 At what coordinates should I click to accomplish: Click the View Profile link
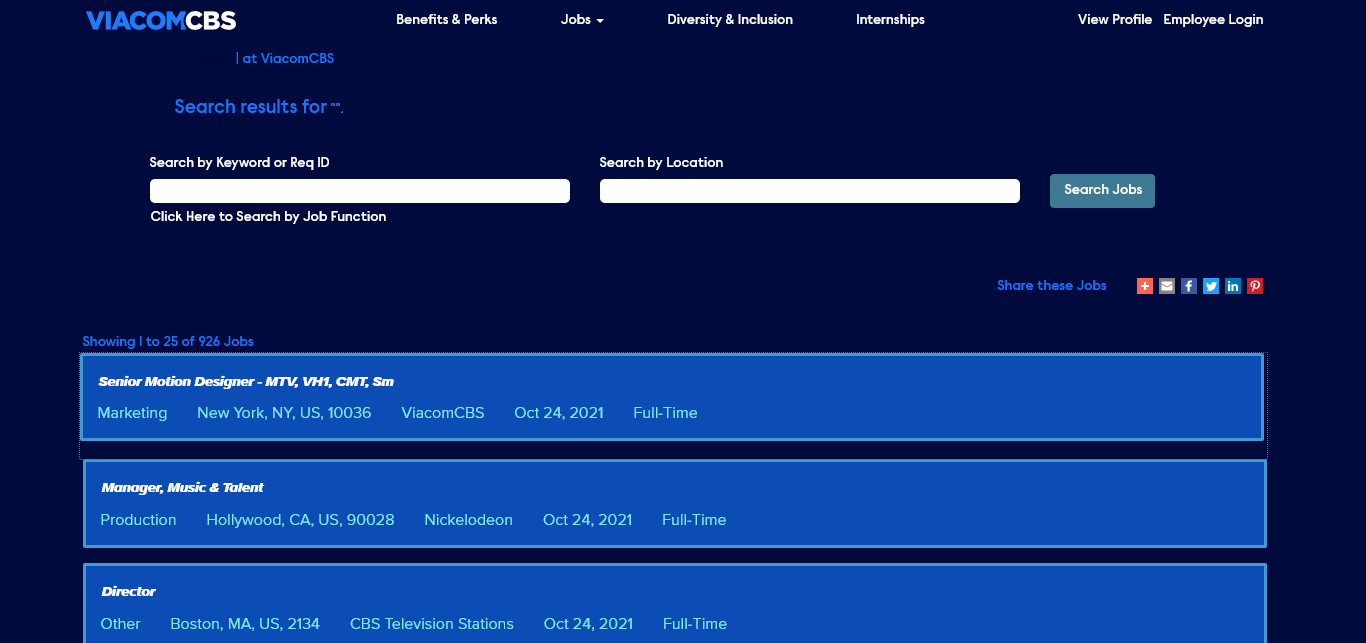1114,20
